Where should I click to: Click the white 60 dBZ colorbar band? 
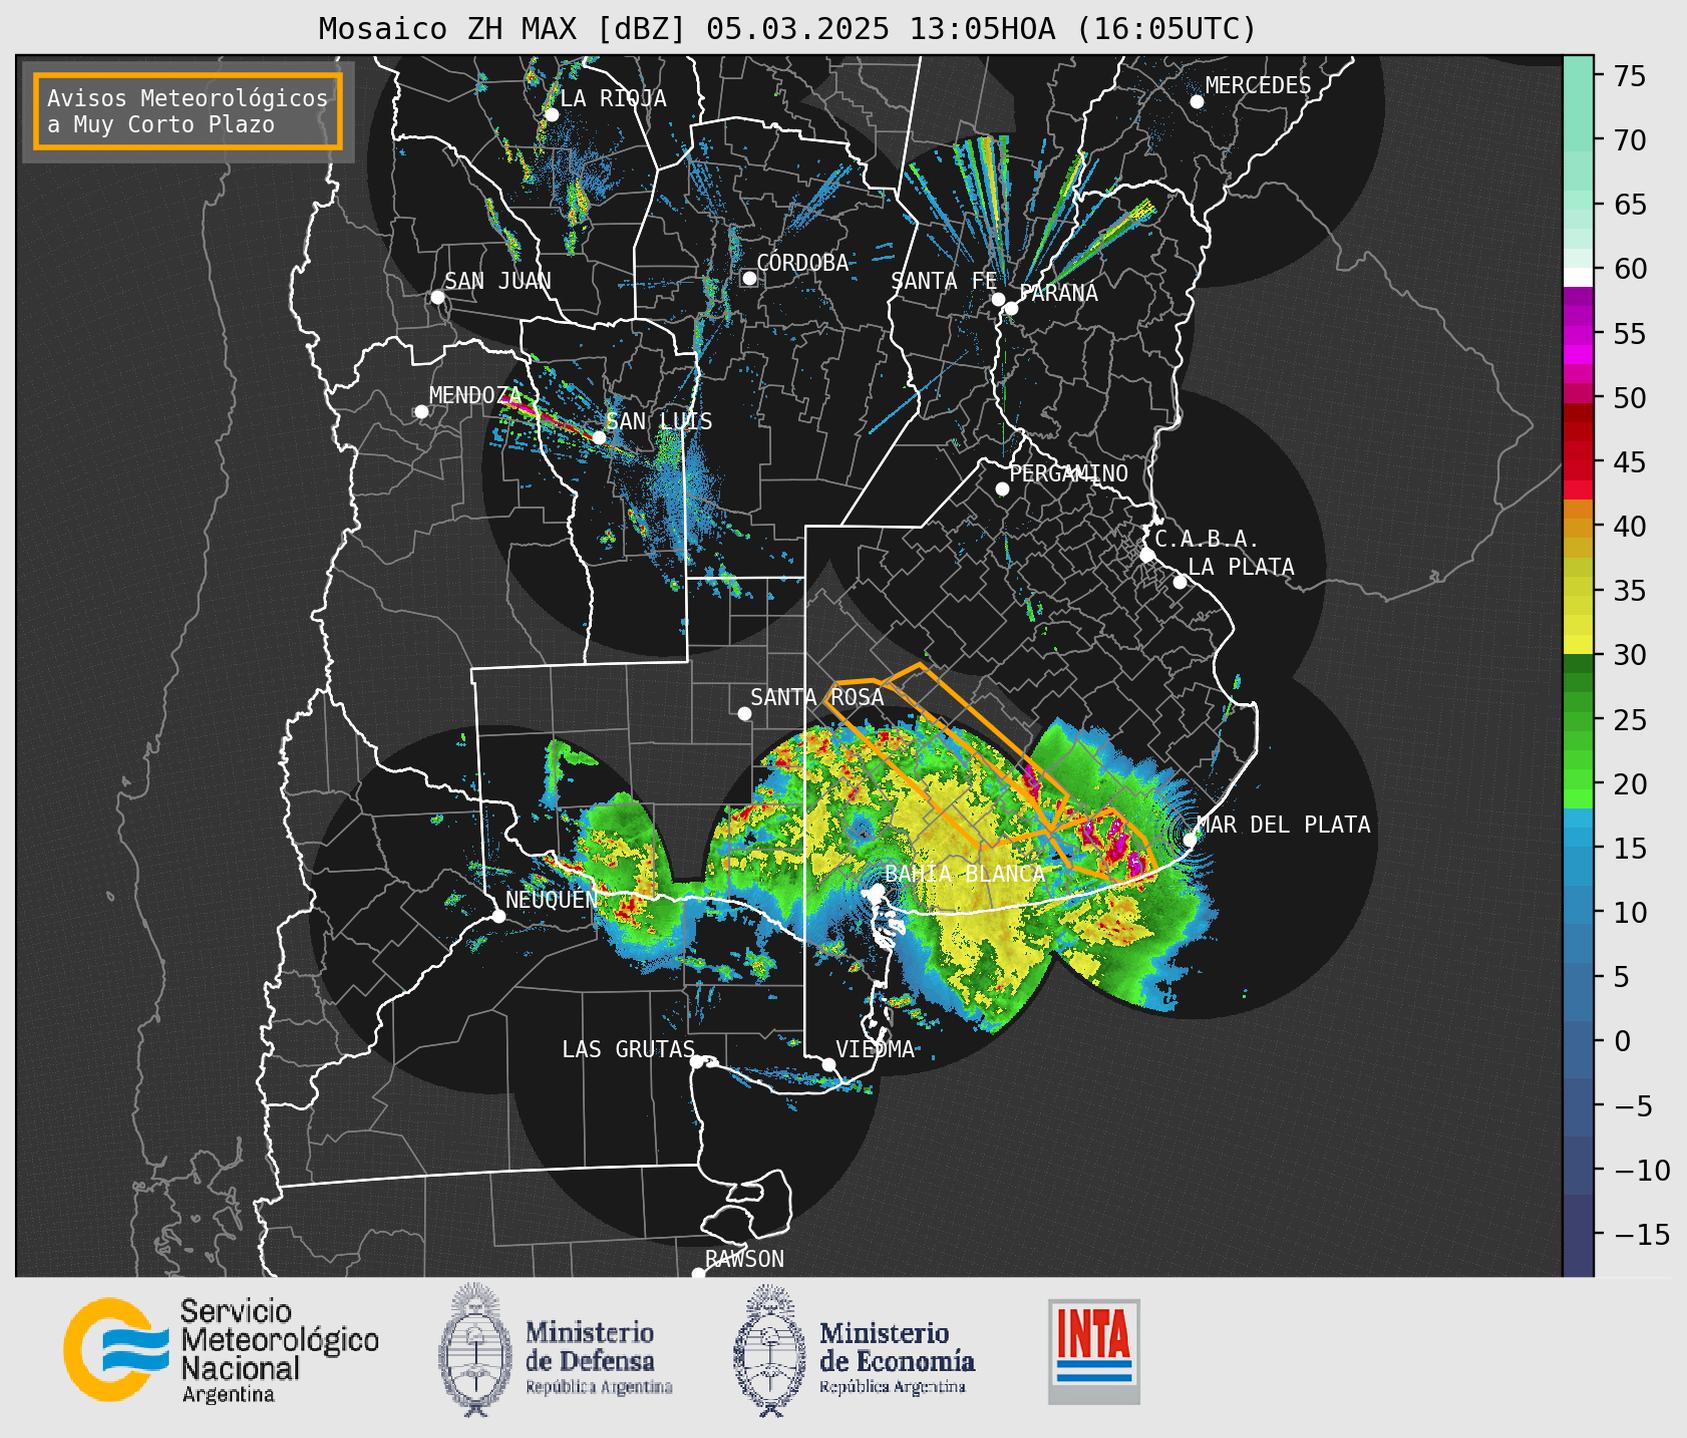tap(1577, 277)
